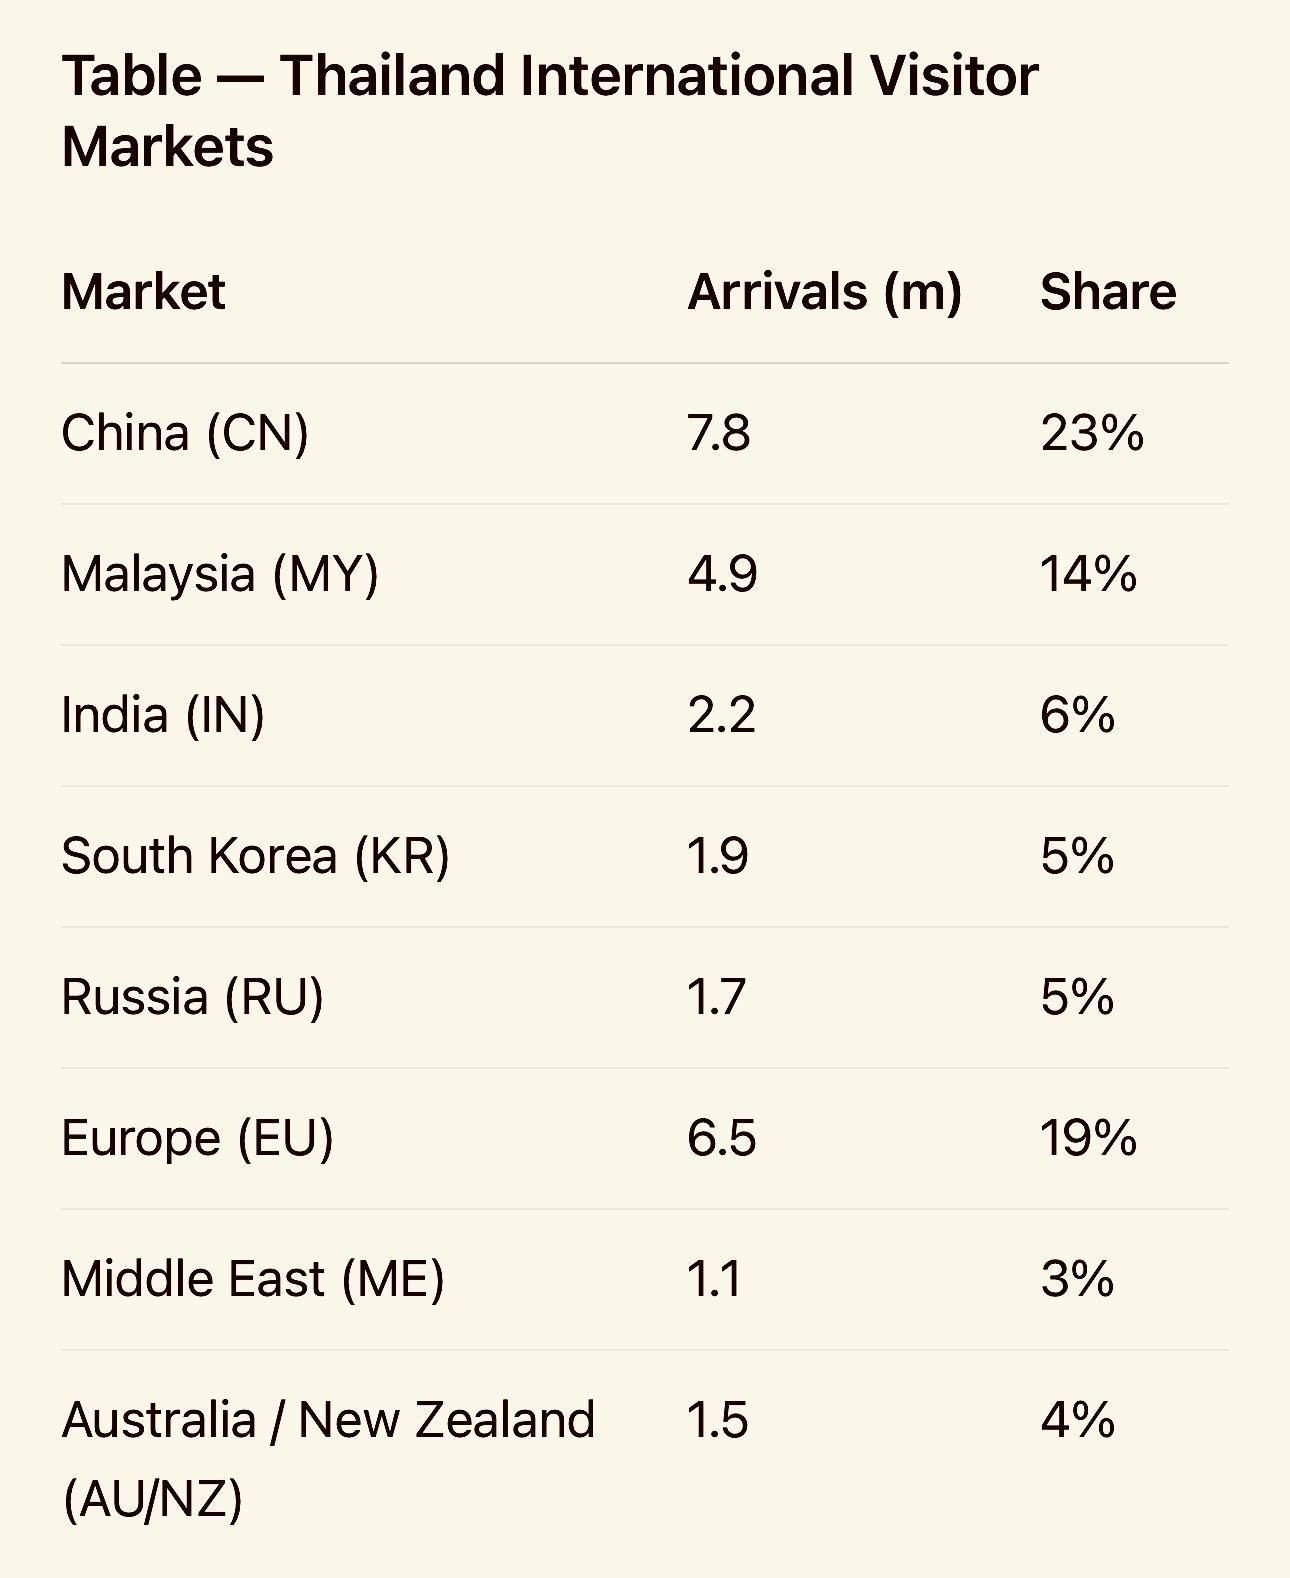
Task: Click South Korea's 1.9 arrivals value
Action: (717, 856)
